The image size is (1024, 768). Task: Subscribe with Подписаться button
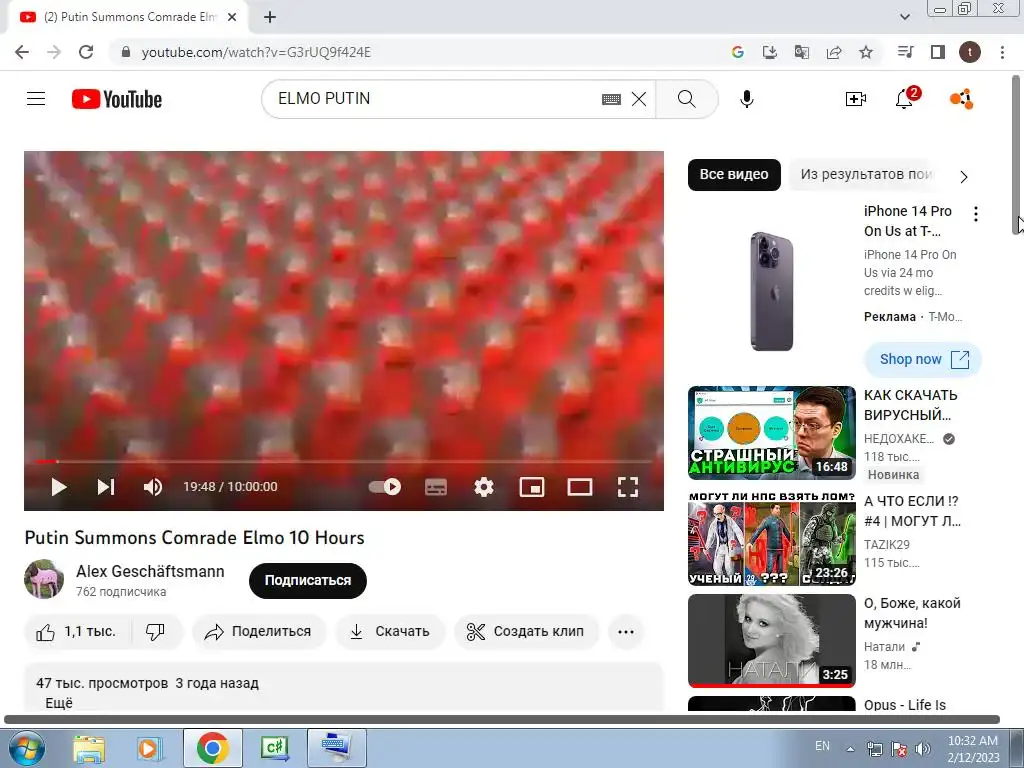[x=308, y=581]
